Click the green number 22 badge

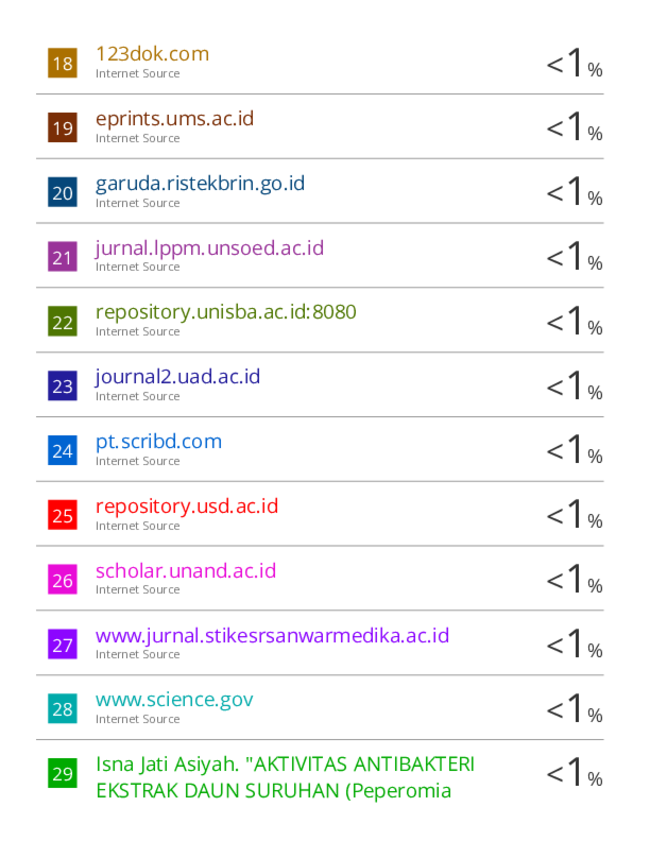[62, 321]
